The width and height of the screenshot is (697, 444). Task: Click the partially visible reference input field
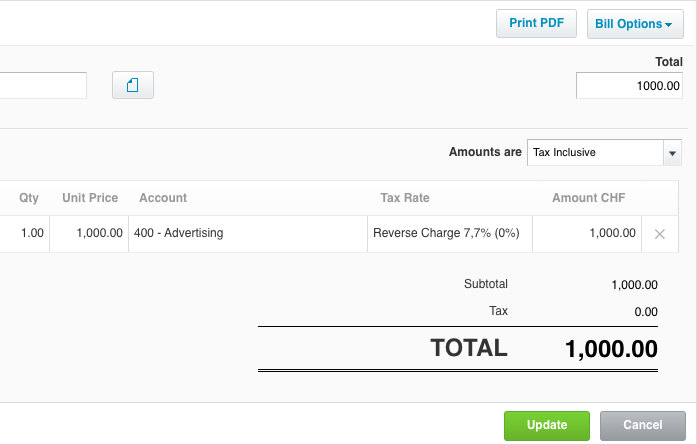pos(43,85)
